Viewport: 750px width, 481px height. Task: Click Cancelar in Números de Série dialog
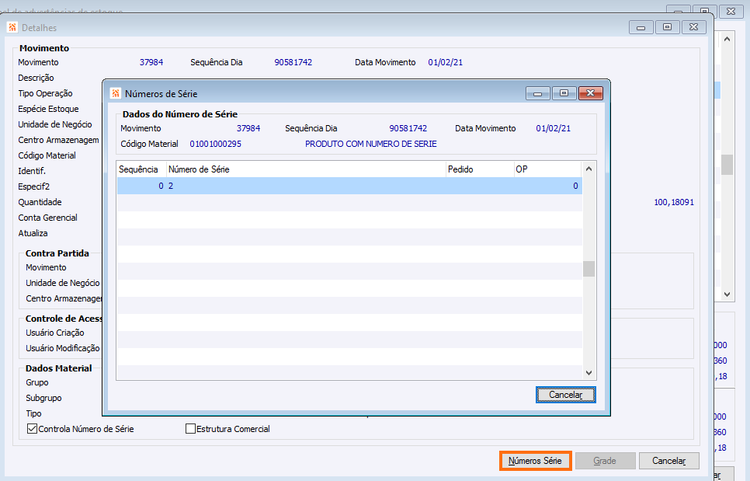[565, 395]
